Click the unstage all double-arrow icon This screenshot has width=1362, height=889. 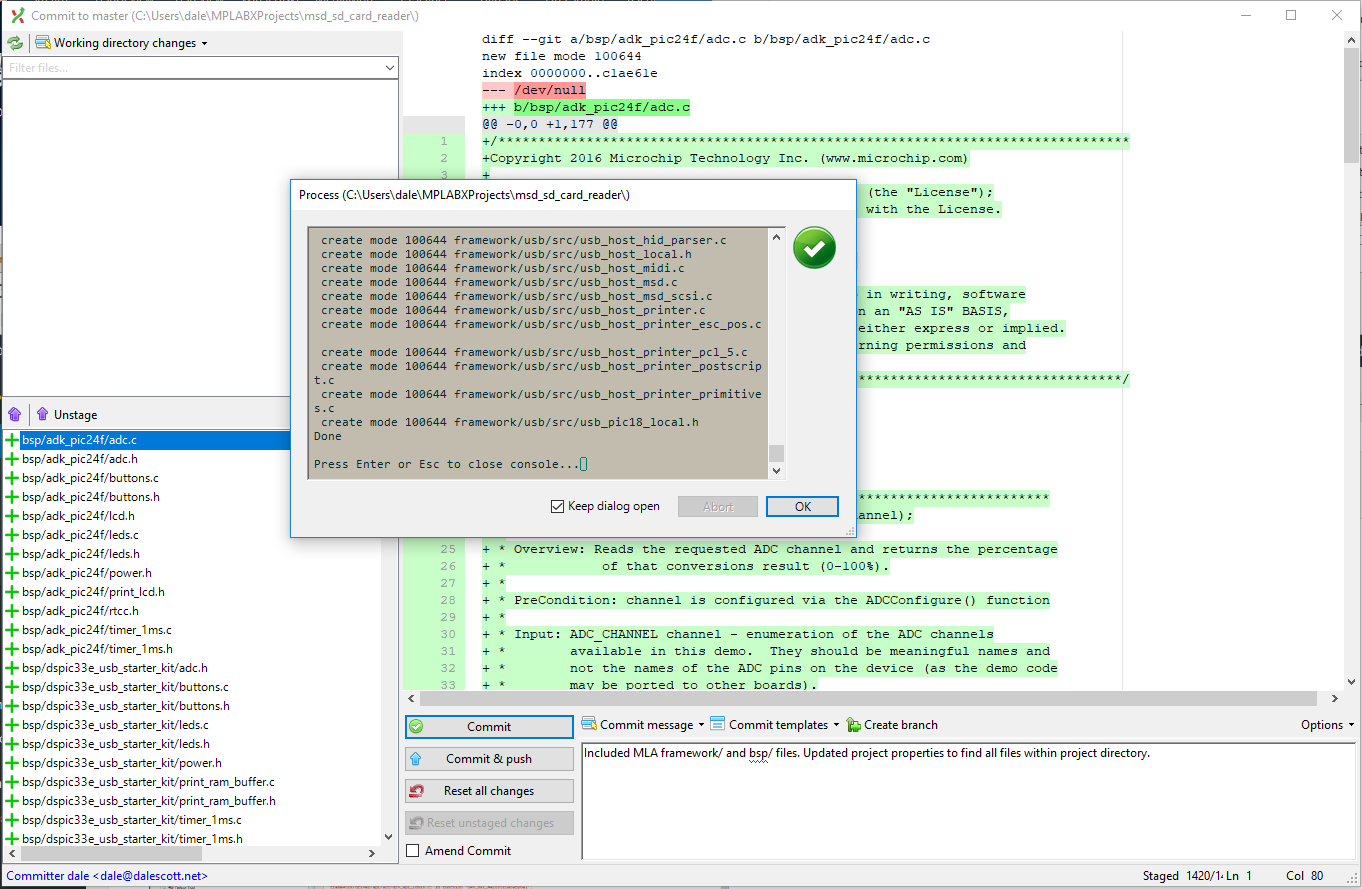(x=15, y=414)
